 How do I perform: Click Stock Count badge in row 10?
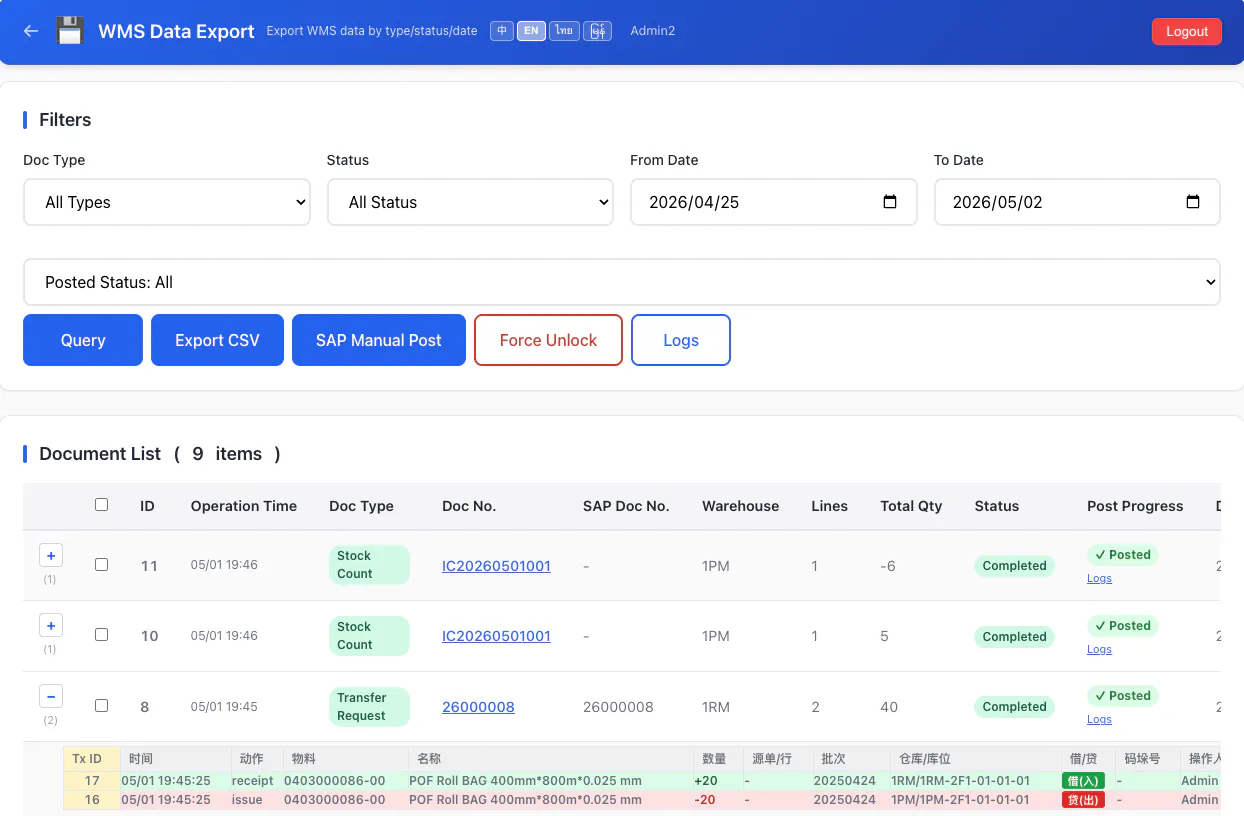click(369, 636)
